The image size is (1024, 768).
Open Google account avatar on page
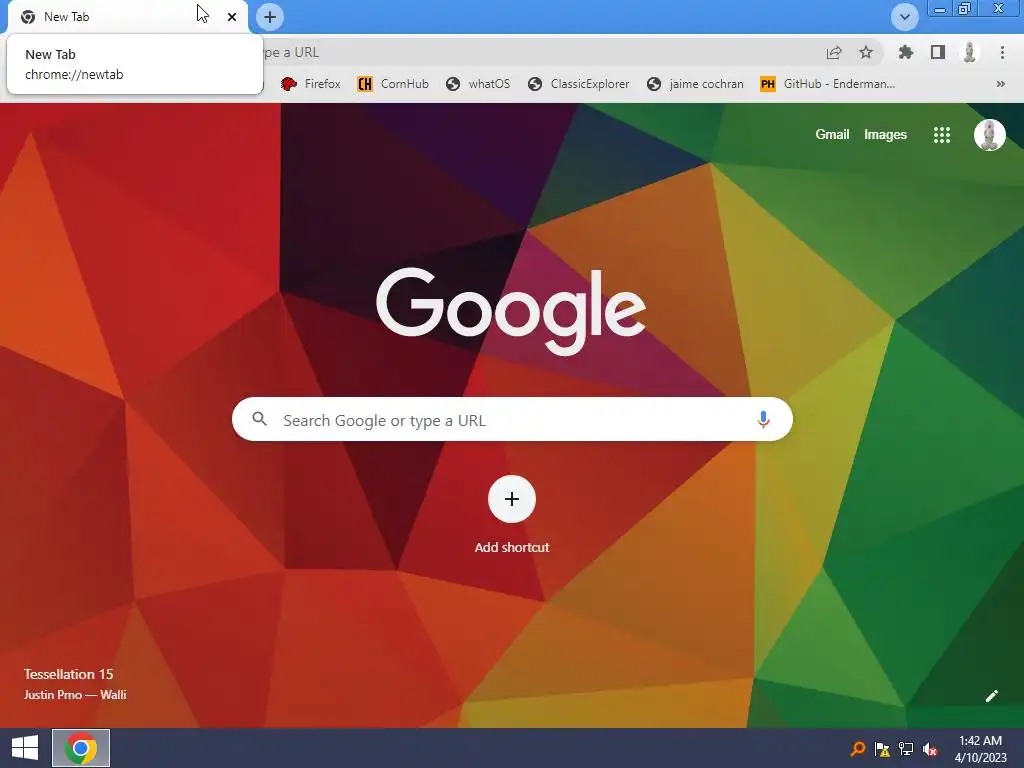[x=989, y=135]
